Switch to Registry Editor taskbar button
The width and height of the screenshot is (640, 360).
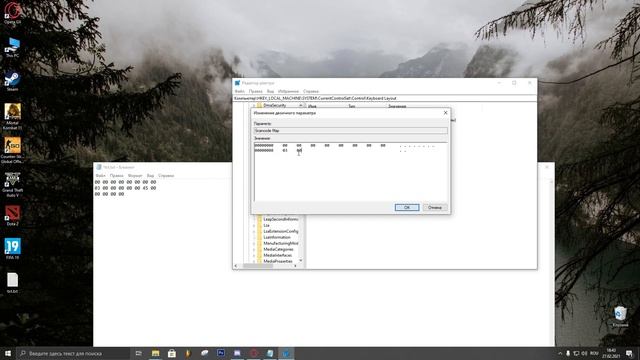coord(286,353)
